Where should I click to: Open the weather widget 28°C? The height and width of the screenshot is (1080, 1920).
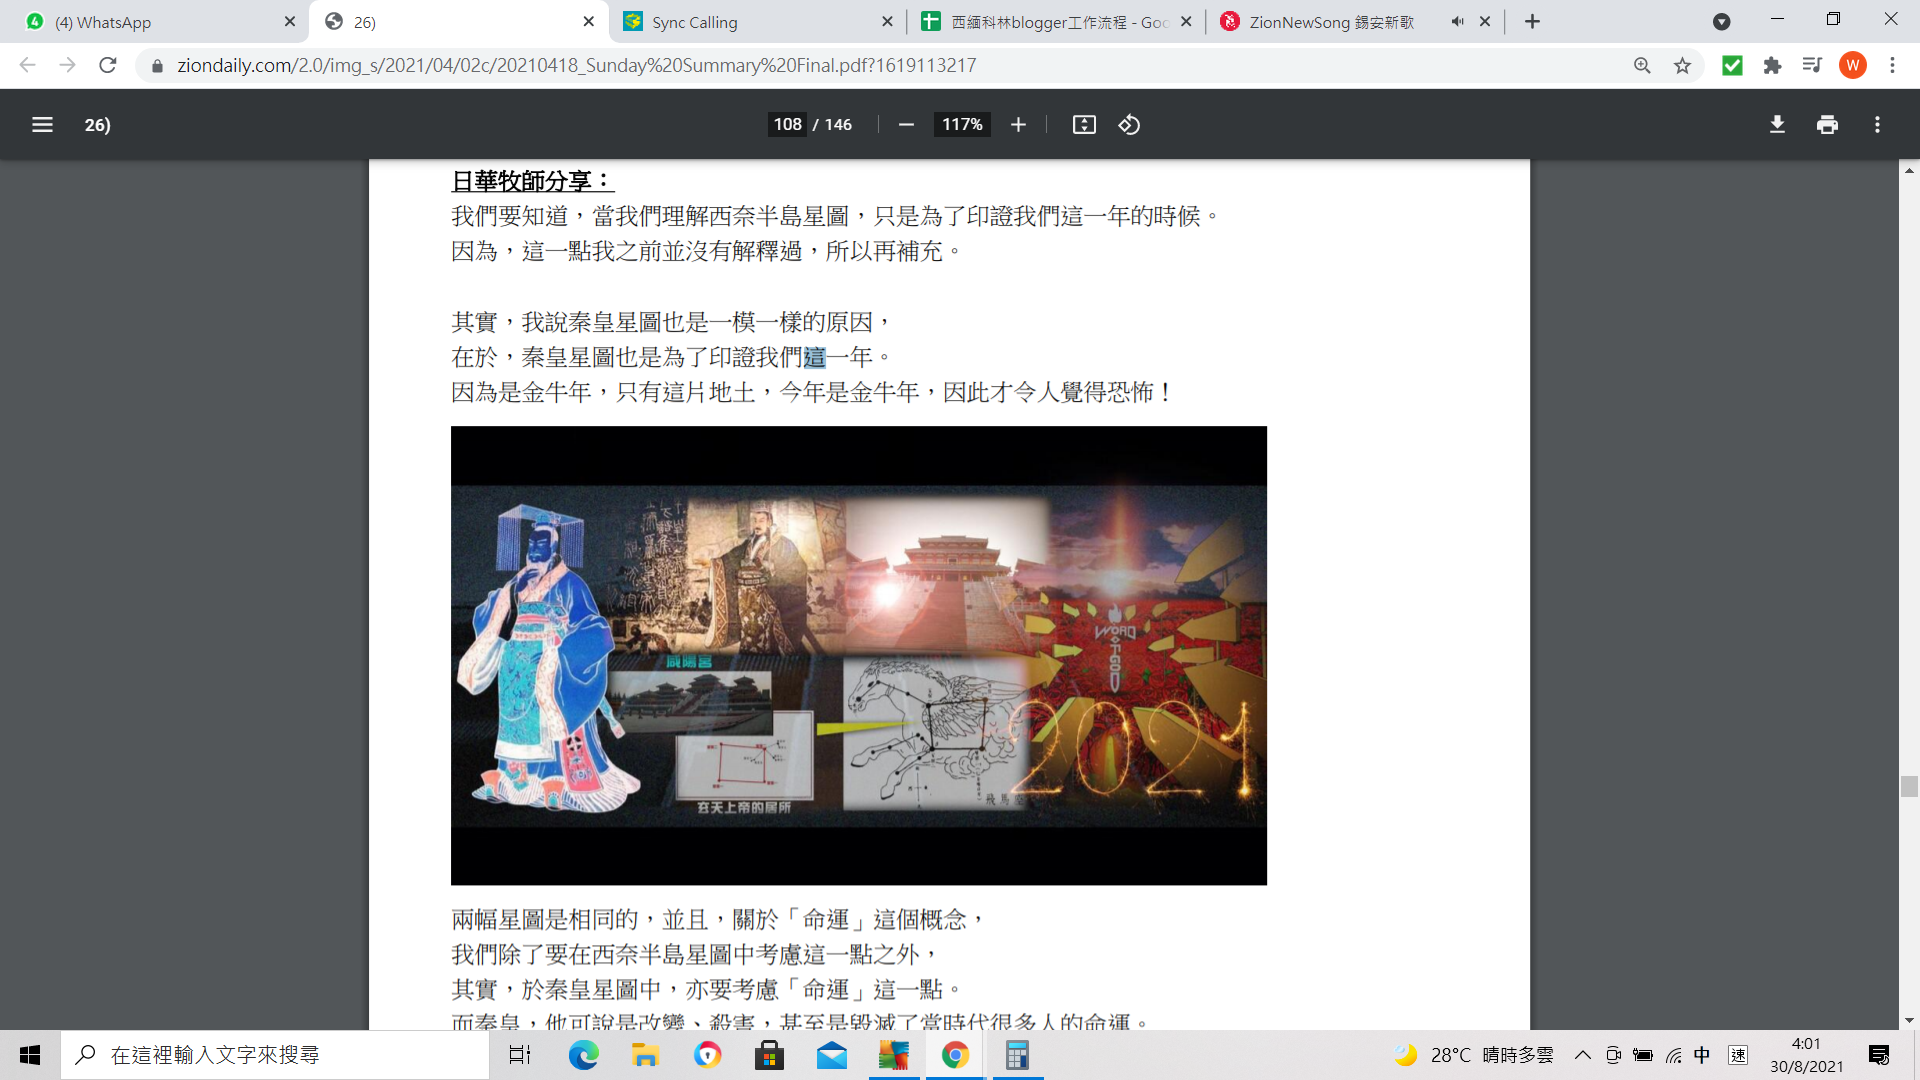coord(1475,1055)
